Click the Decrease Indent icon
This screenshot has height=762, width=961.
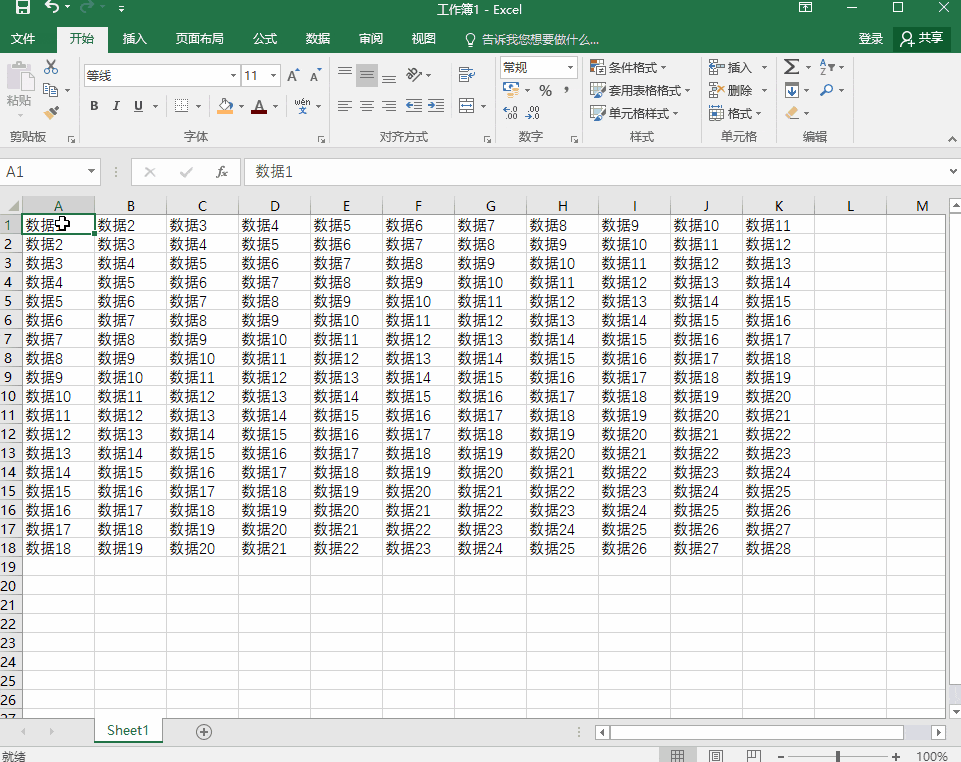click(x=414, y=106)
